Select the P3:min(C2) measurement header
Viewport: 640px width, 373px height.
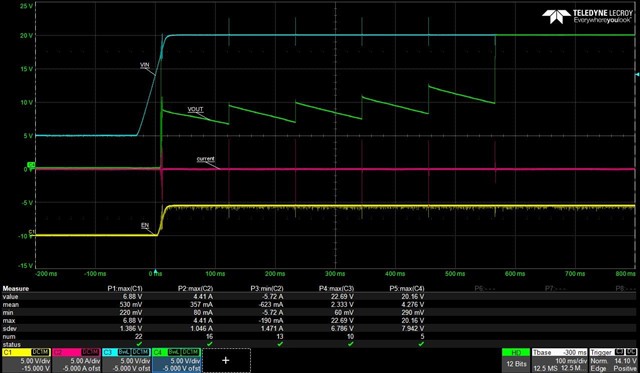point(267,289)
